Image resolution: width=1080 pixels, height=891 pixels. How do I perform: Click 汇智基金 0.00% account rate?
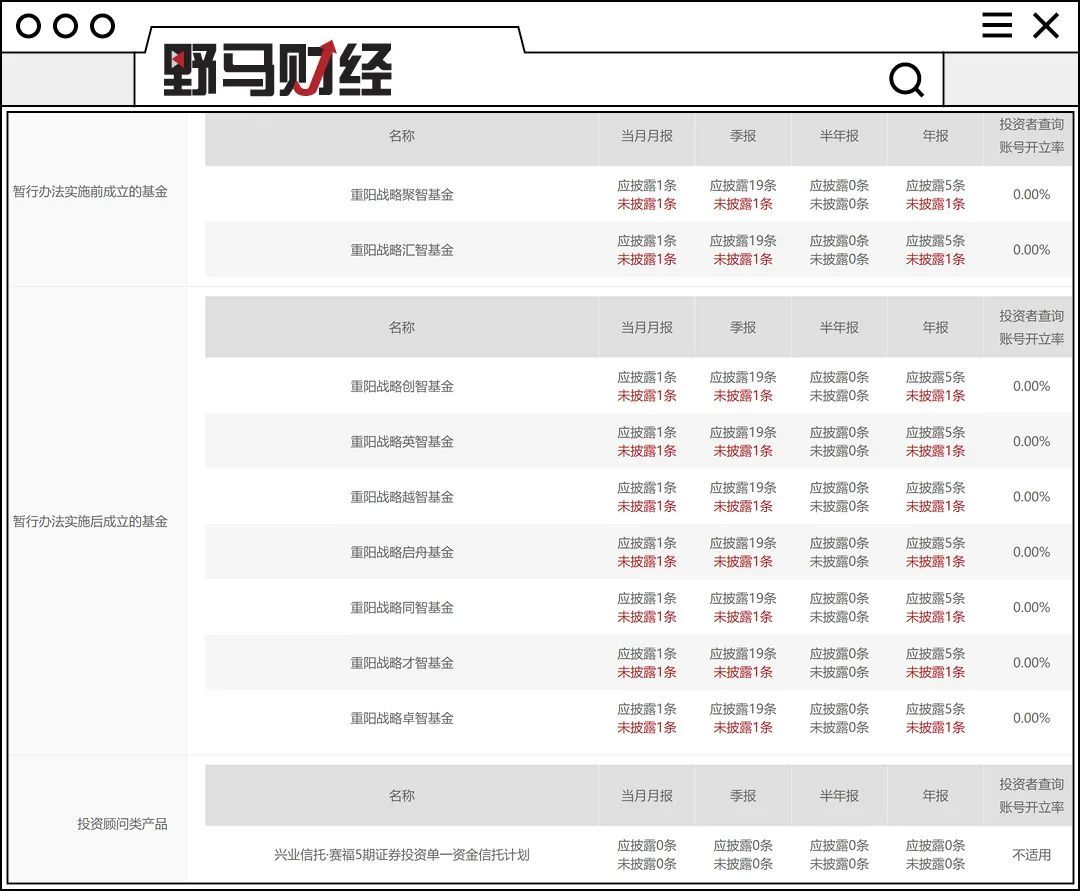coord(1031,250)
